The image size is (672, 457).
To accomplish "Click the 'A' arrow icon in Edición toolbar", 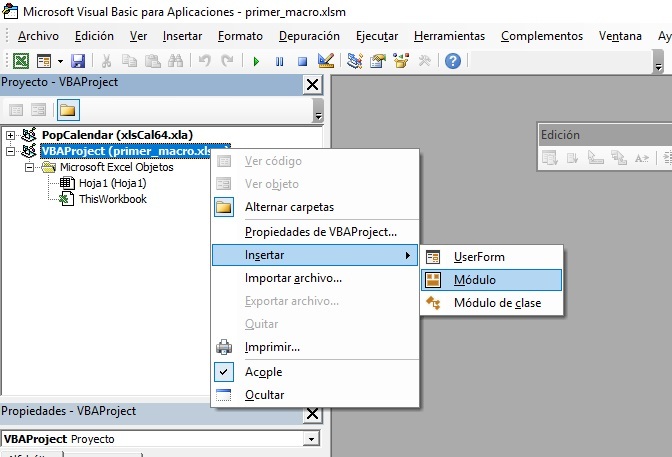I will [x=642, y=158].
